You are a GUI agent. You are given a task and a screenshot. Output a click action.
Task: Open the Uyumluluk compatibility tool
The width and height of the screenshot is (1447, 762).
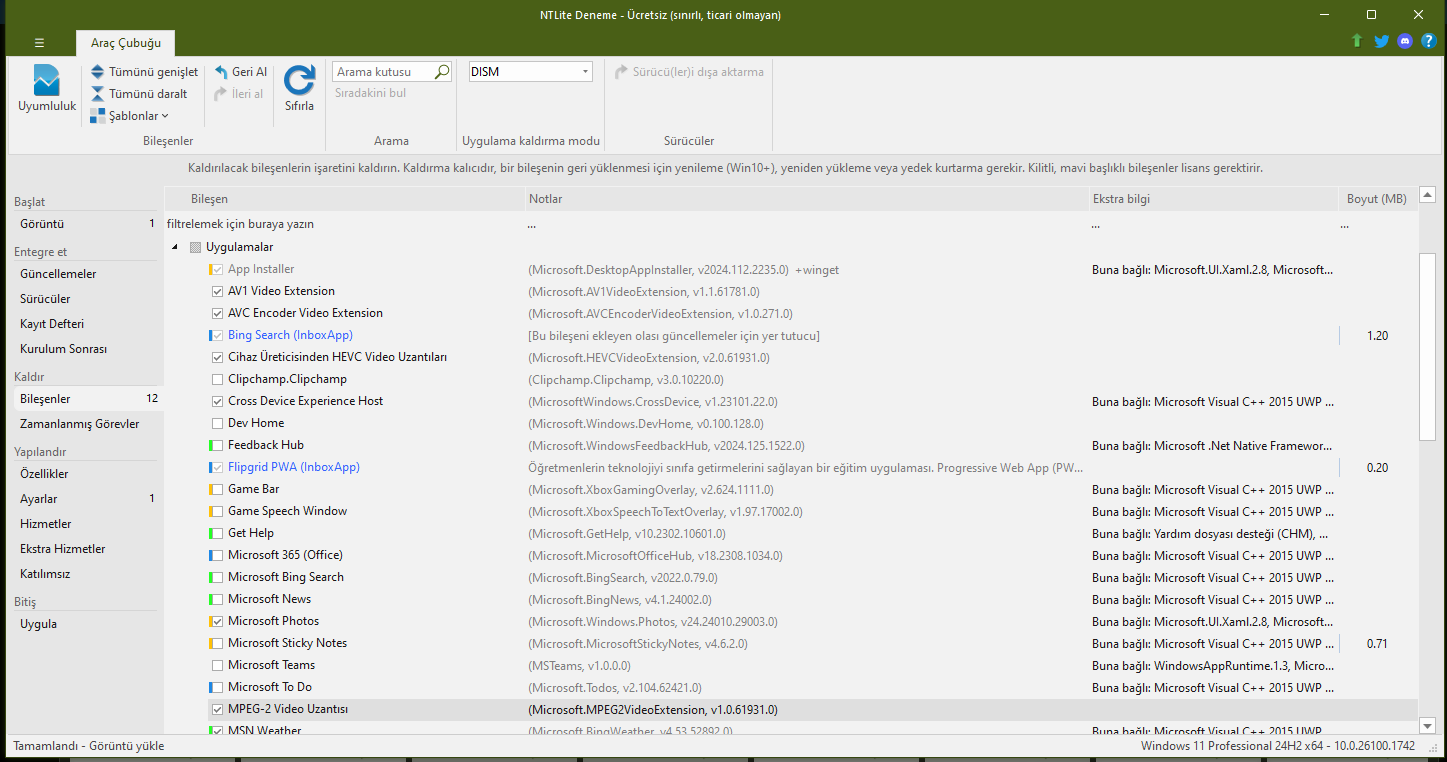coord(46,88)
